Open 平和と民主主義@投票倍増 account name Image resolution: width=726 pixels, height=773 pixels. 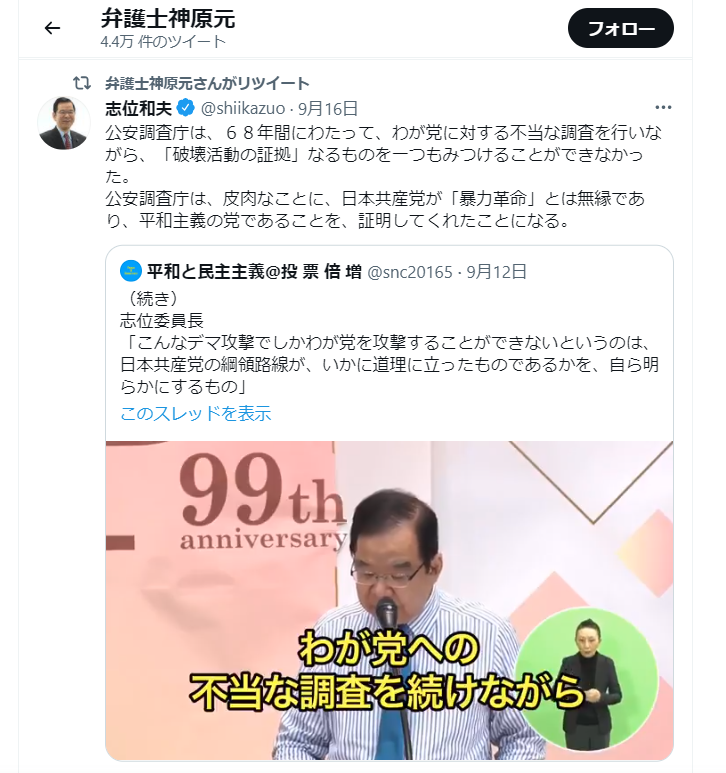[x=254, y=271]
